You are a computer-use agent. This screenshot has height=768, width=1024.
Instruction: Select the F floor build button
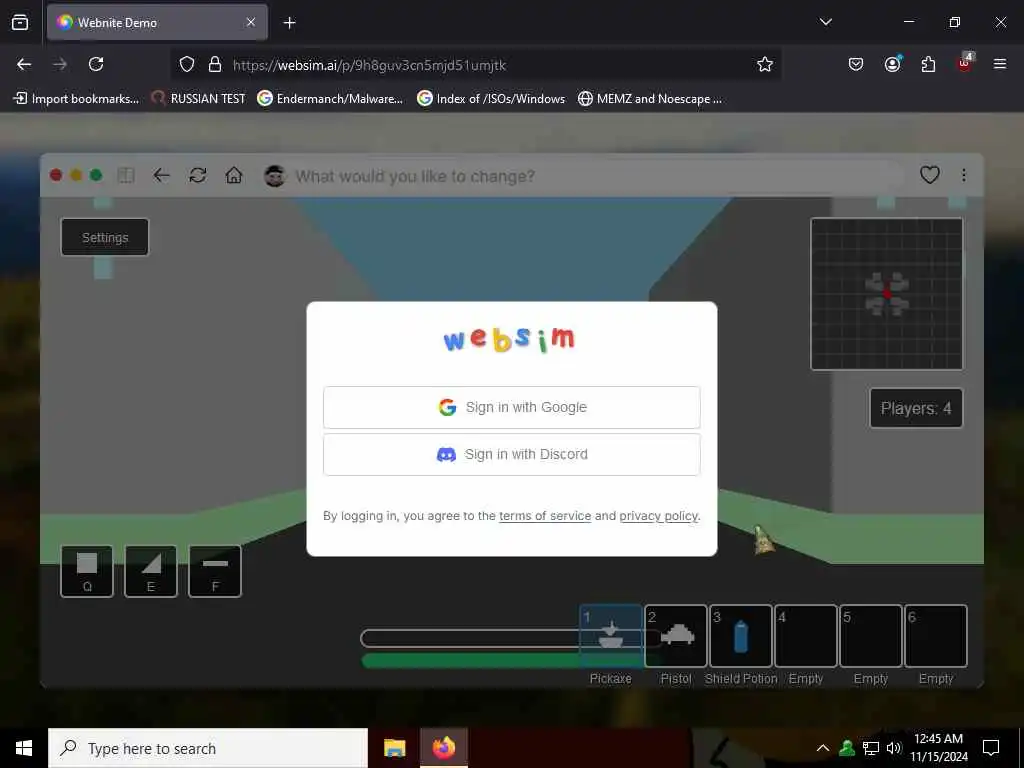pos(215,571)
